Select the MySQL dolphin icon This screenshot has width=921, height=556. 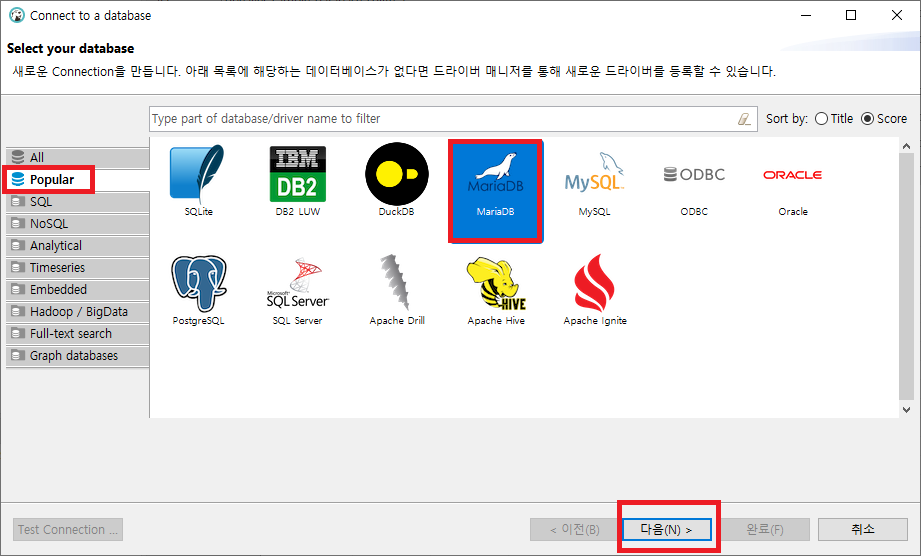click(594, 175)
